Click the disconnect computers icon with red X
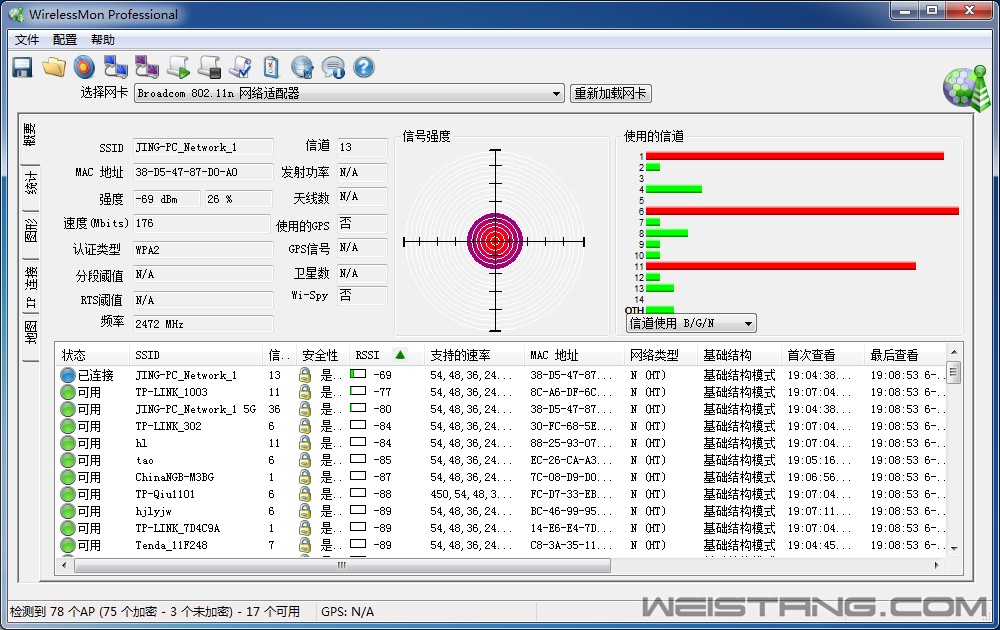 147,67
